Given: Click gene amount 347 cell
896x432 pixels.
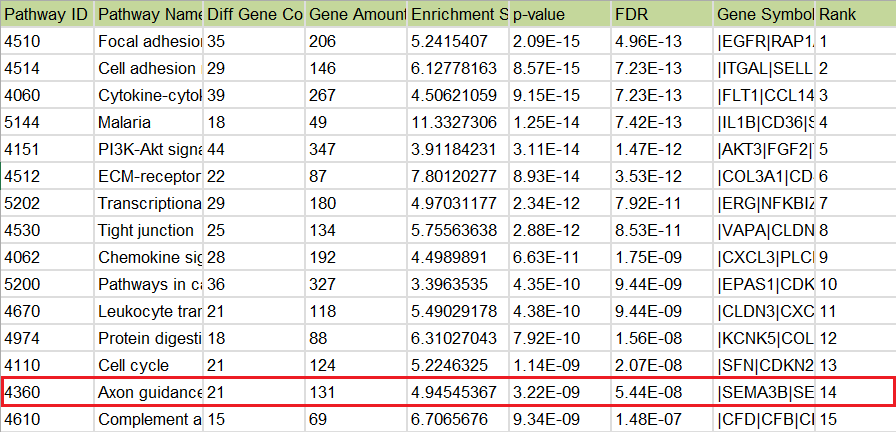Looking at the screenshot, I should click(356, 149).
